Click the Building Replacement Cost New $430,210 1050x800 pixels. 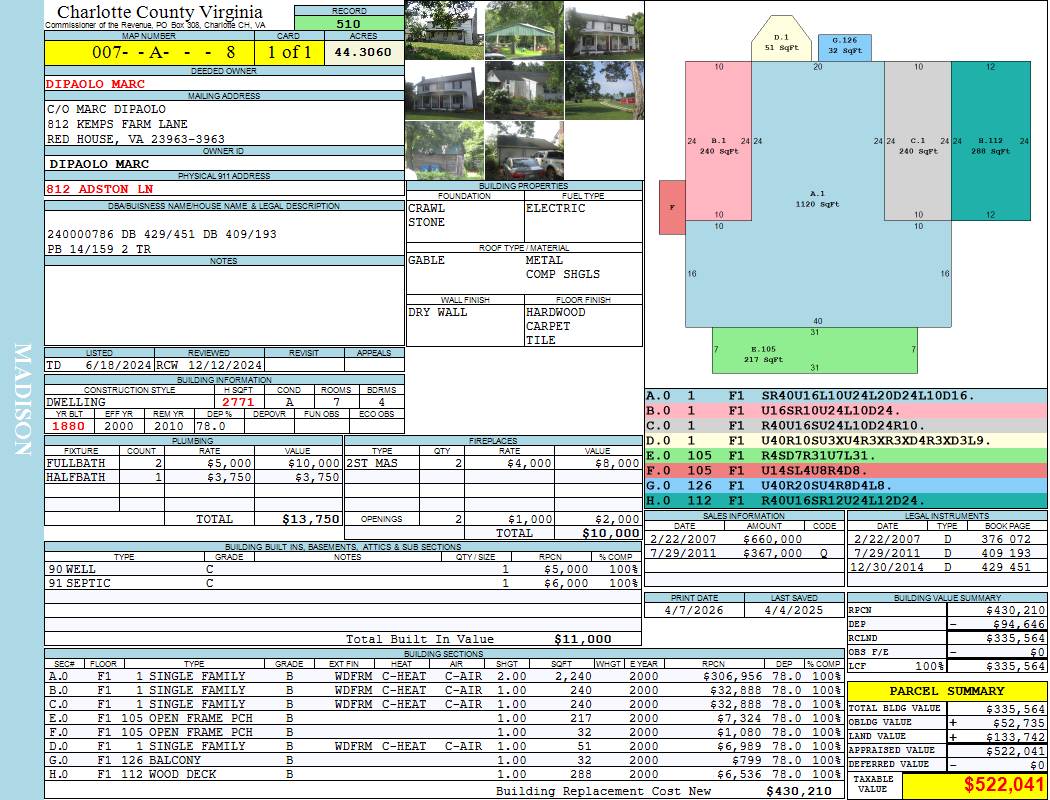tap(799, 791)
